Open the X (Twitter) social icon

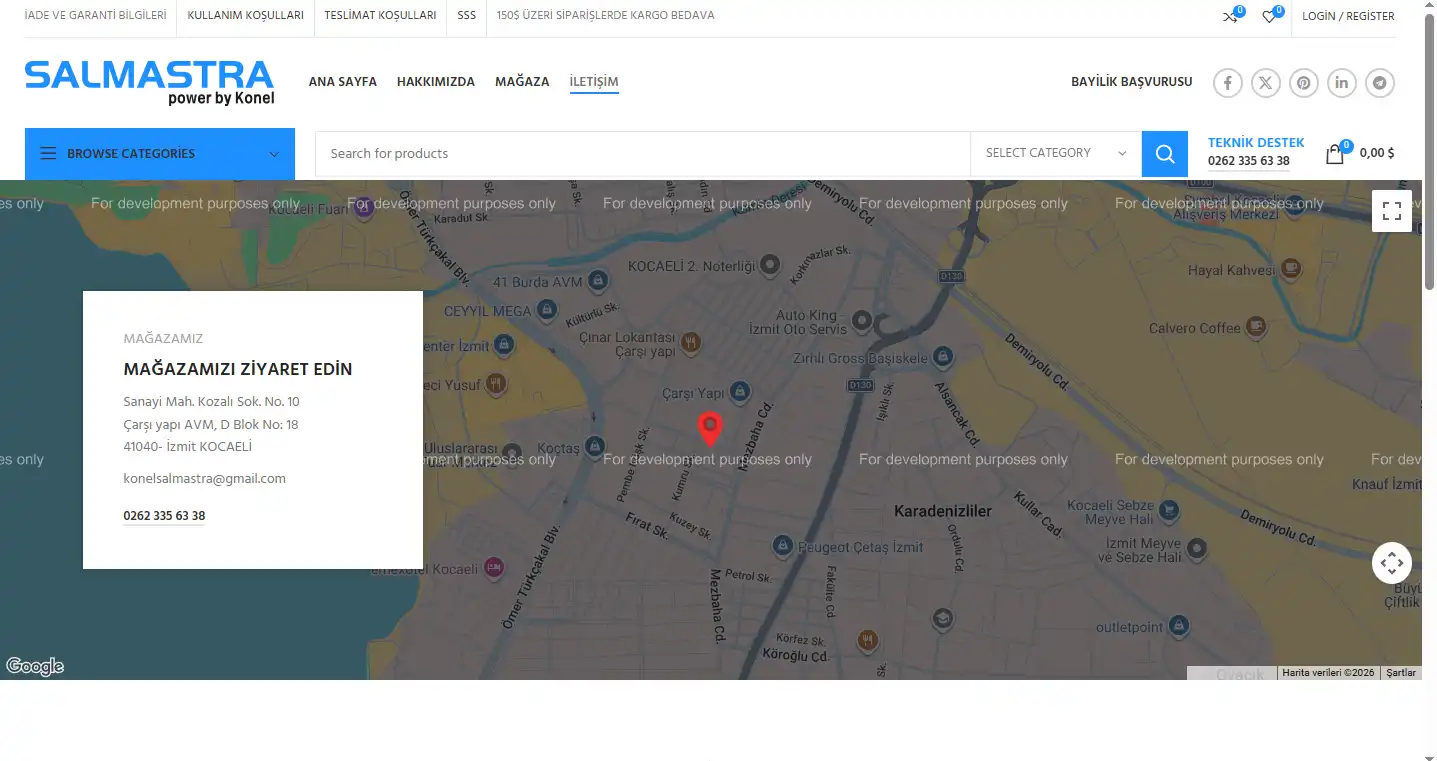(1266, 83)
